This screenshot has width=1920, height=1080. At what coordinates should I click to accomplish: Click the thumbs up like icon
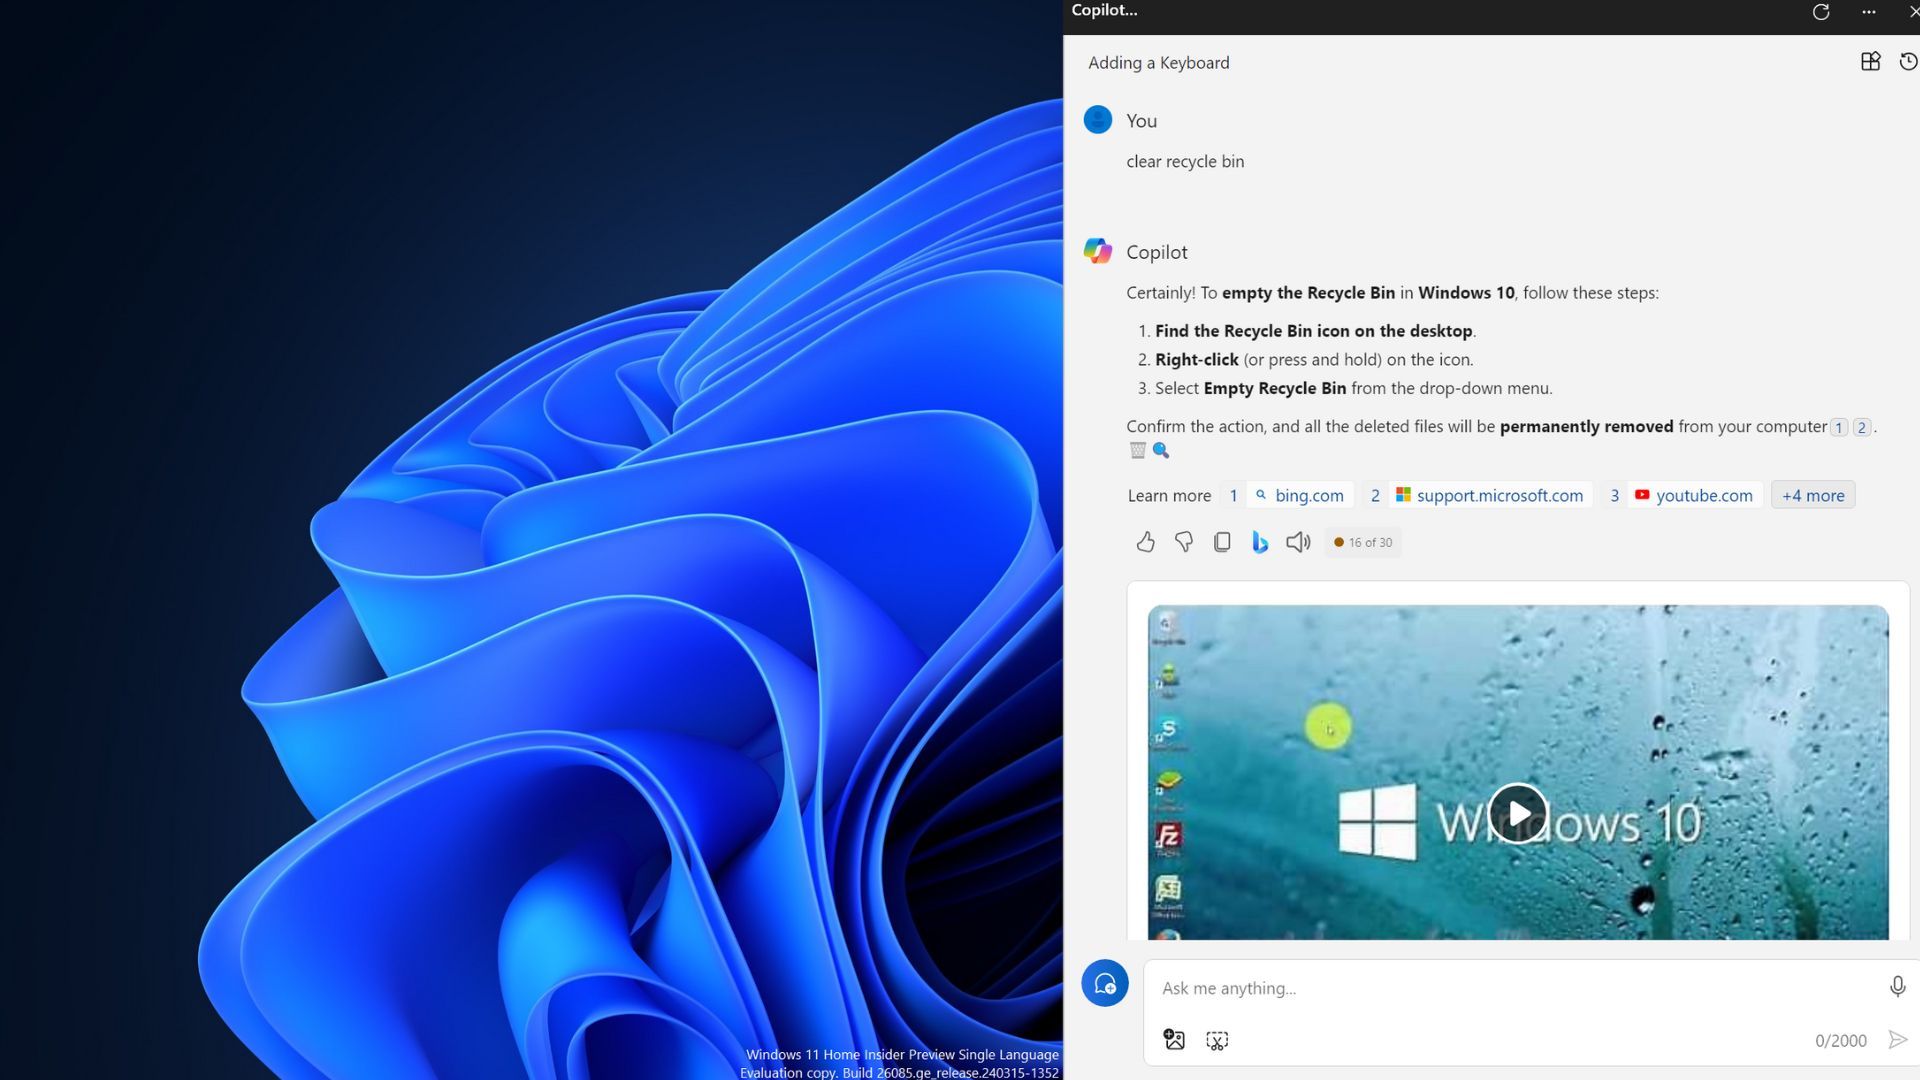[x=1145, y=542]
